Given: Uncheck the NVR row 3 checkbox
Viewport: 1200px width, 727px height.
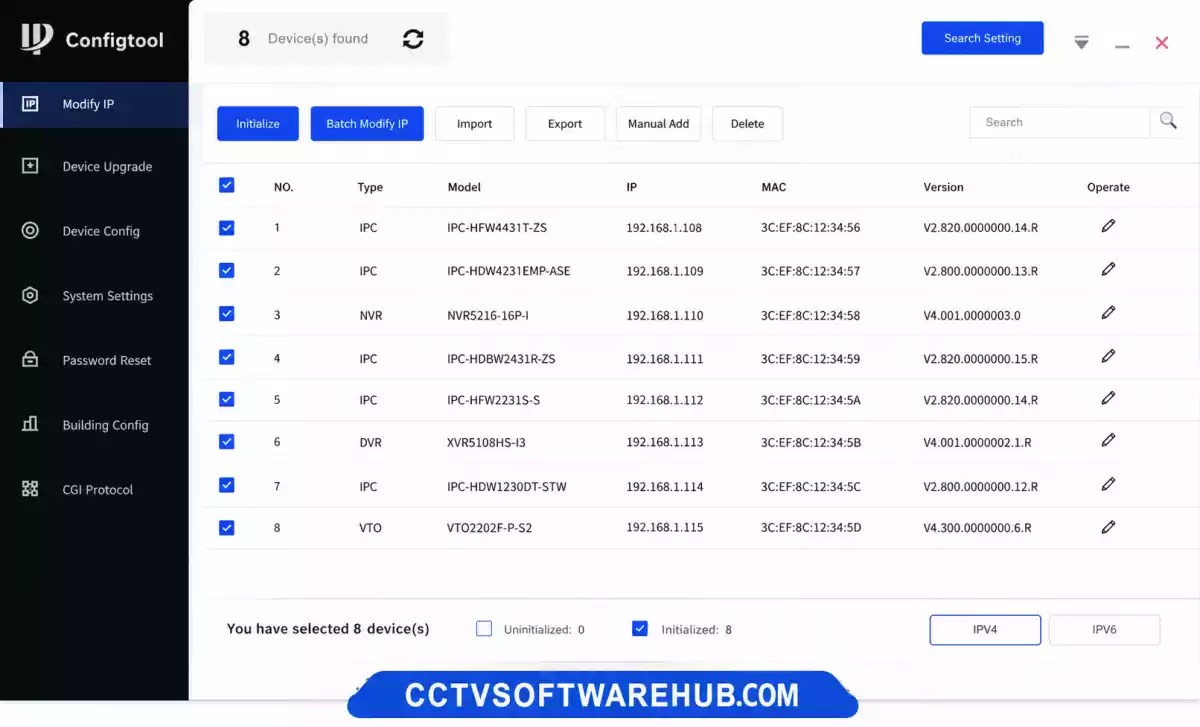Looking at the screenshot, I should tap(226, 314).
